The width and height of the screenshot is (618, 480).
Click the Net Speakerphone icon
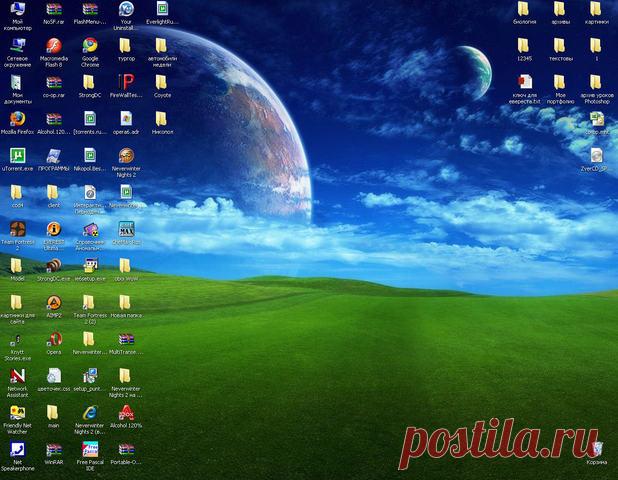(17, 448)
